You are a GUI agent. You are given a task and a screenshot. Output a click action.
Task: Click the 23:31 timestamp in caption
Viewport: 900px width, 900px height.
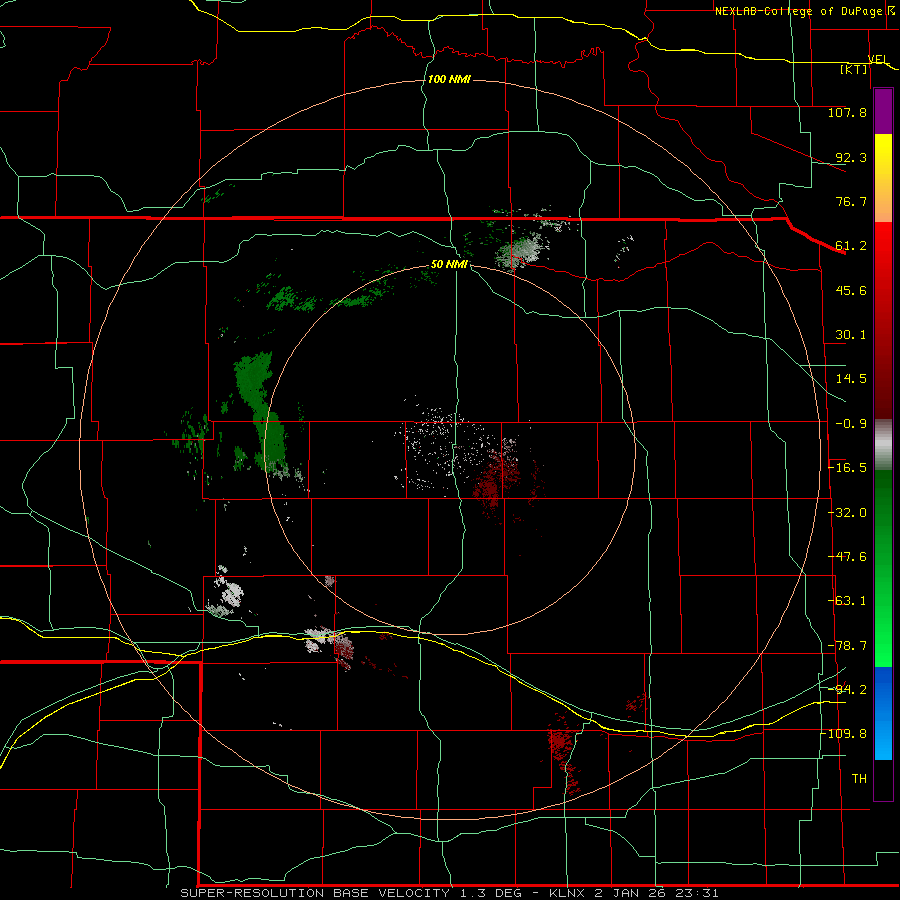(699, 893)
